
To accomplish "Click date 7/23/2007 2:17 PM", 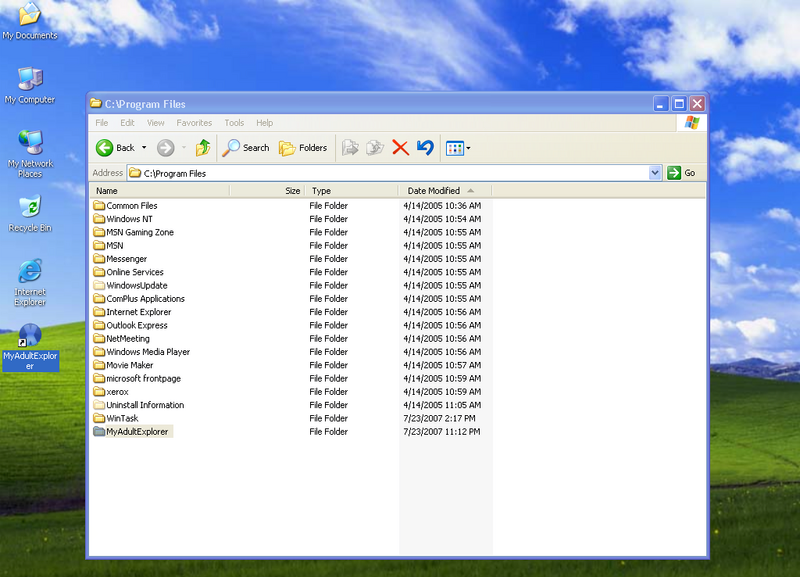I will 439,418.
